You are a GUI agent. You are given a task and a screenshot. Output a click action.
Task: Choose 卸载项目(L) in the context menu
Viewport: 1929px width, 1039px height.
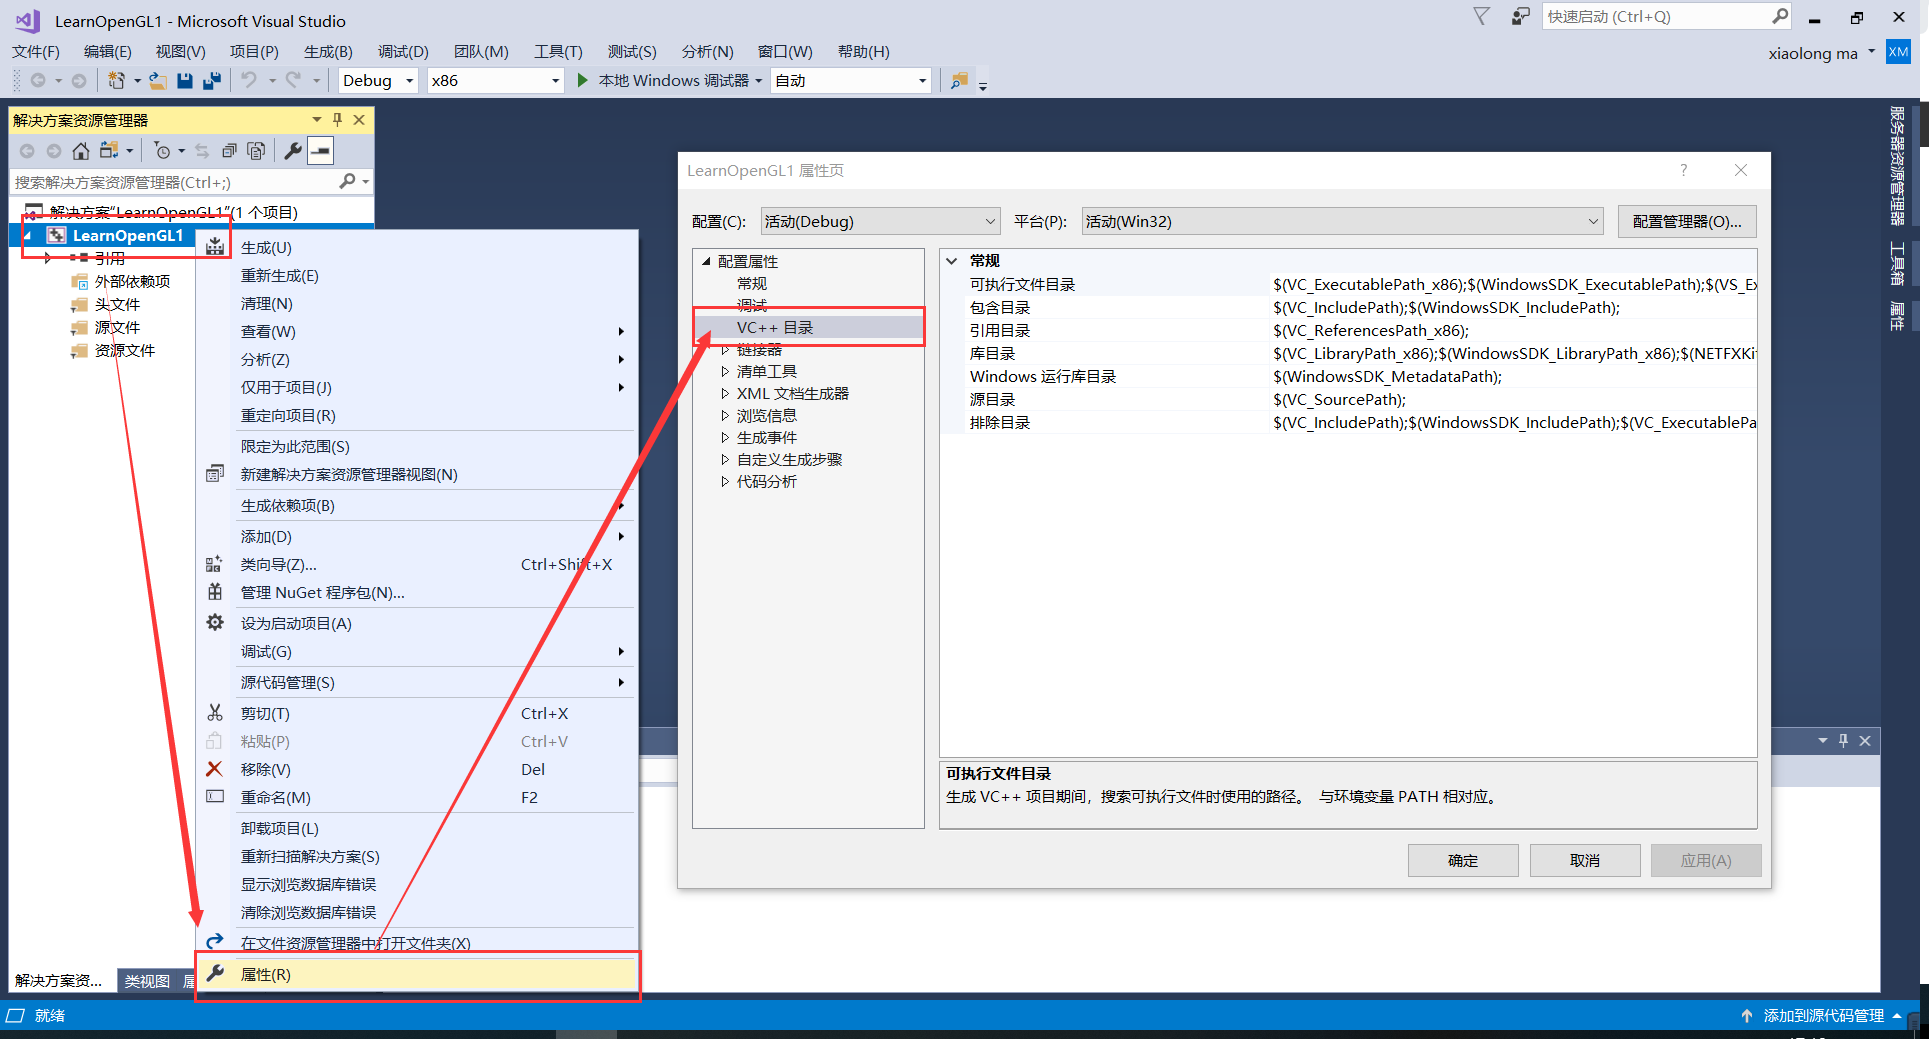417,828
